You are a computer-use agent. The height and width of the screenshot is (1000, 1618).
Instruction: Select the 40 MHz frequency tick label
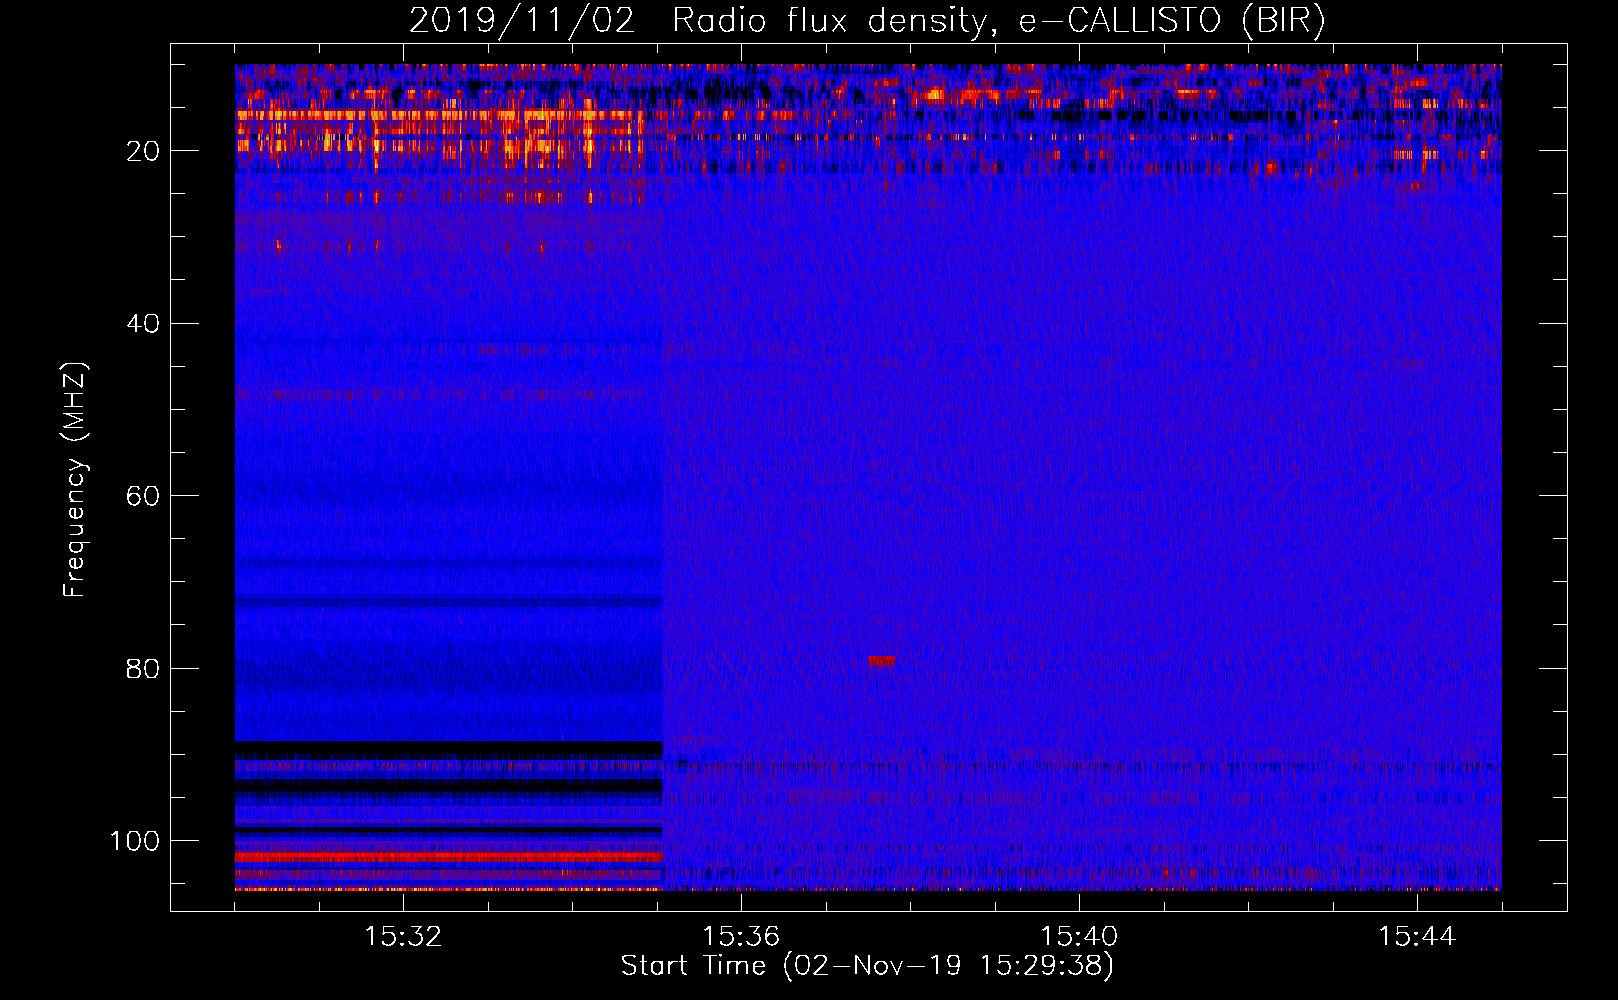[x=143, y=323]
